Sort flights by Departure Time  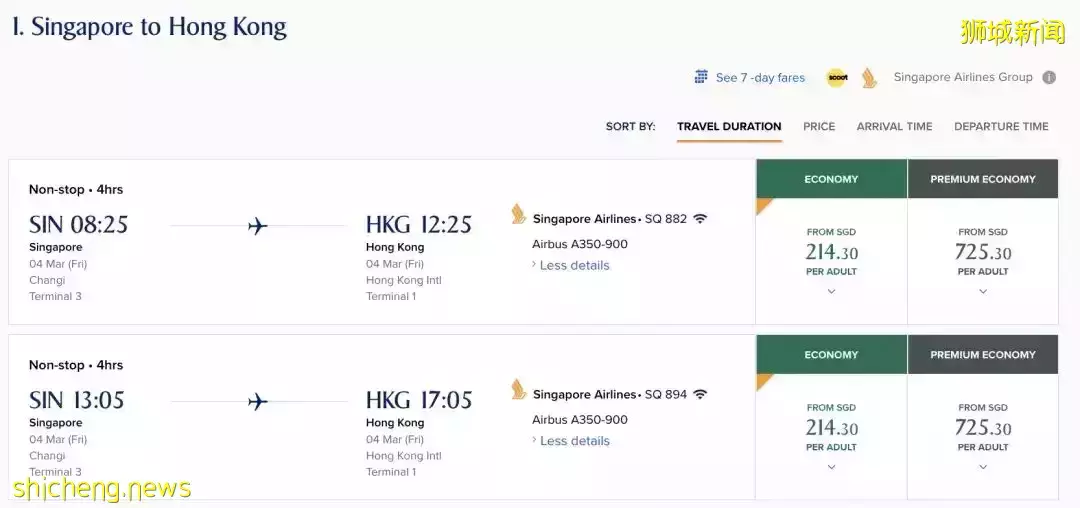tap(1001, 127)
